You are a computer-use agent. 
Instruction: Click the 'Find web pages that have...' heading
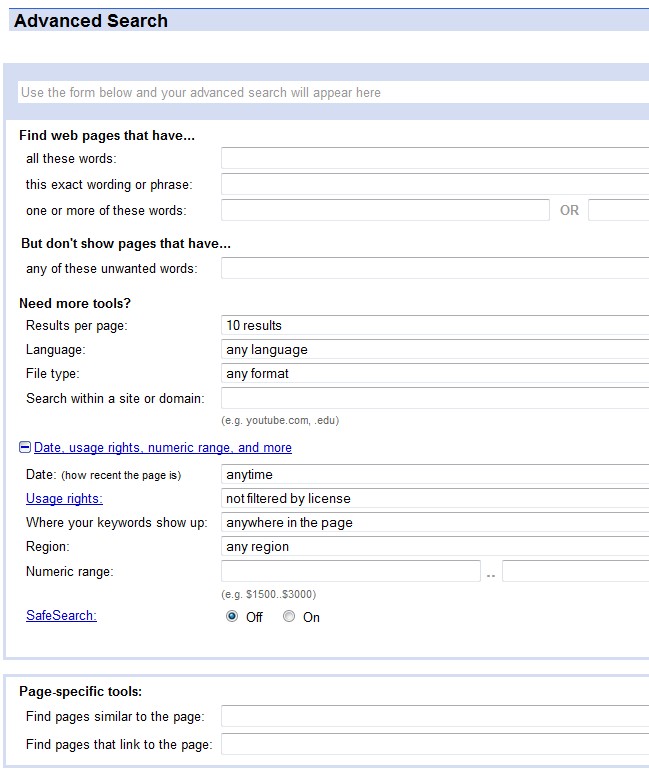tap(107, 135)
